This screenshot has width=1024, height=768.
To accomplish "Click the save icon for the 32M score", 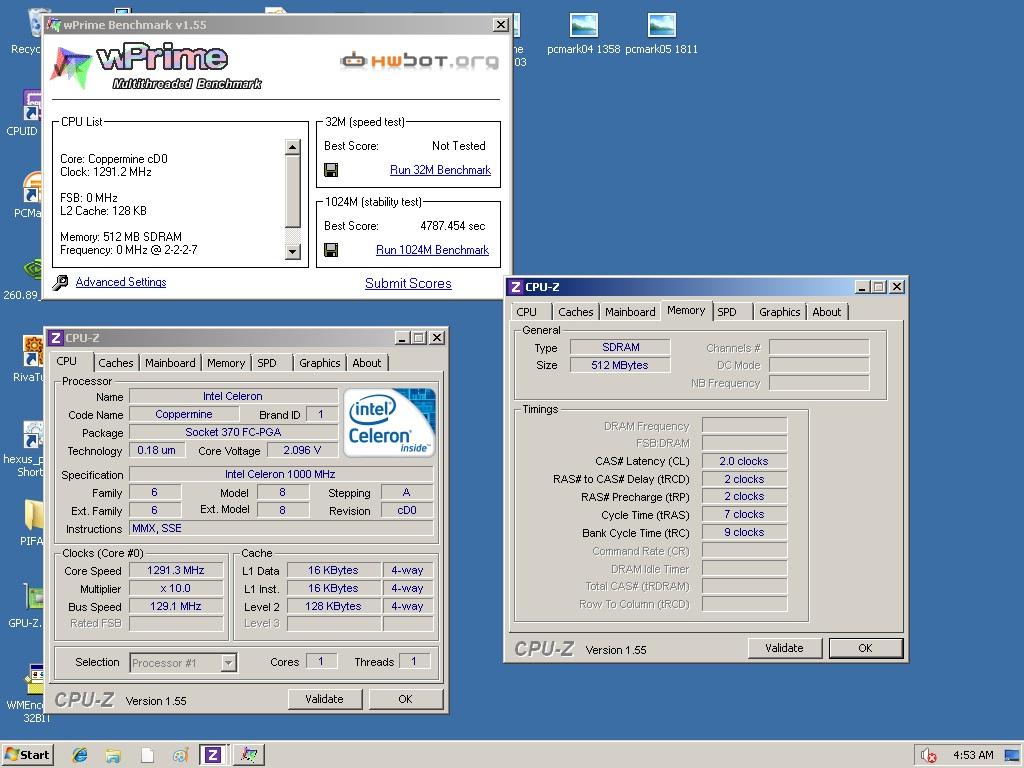I will point(331,170).
